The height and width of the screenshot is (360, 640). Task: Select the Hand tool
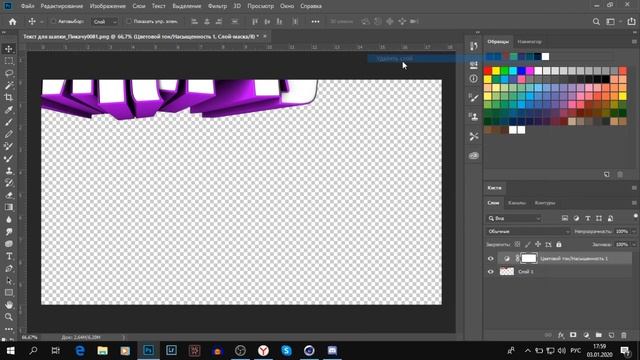(9, 305)
